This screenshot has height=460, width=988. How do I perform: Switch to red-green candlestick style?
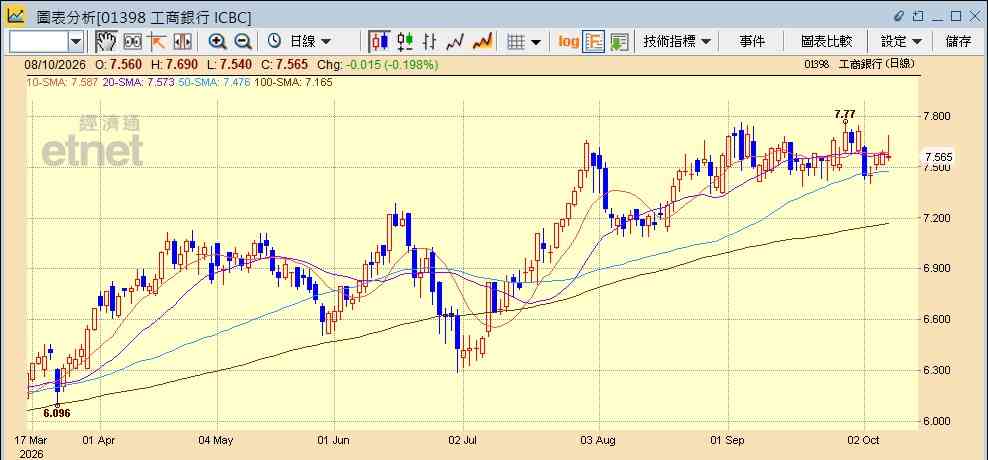(405, 42)
